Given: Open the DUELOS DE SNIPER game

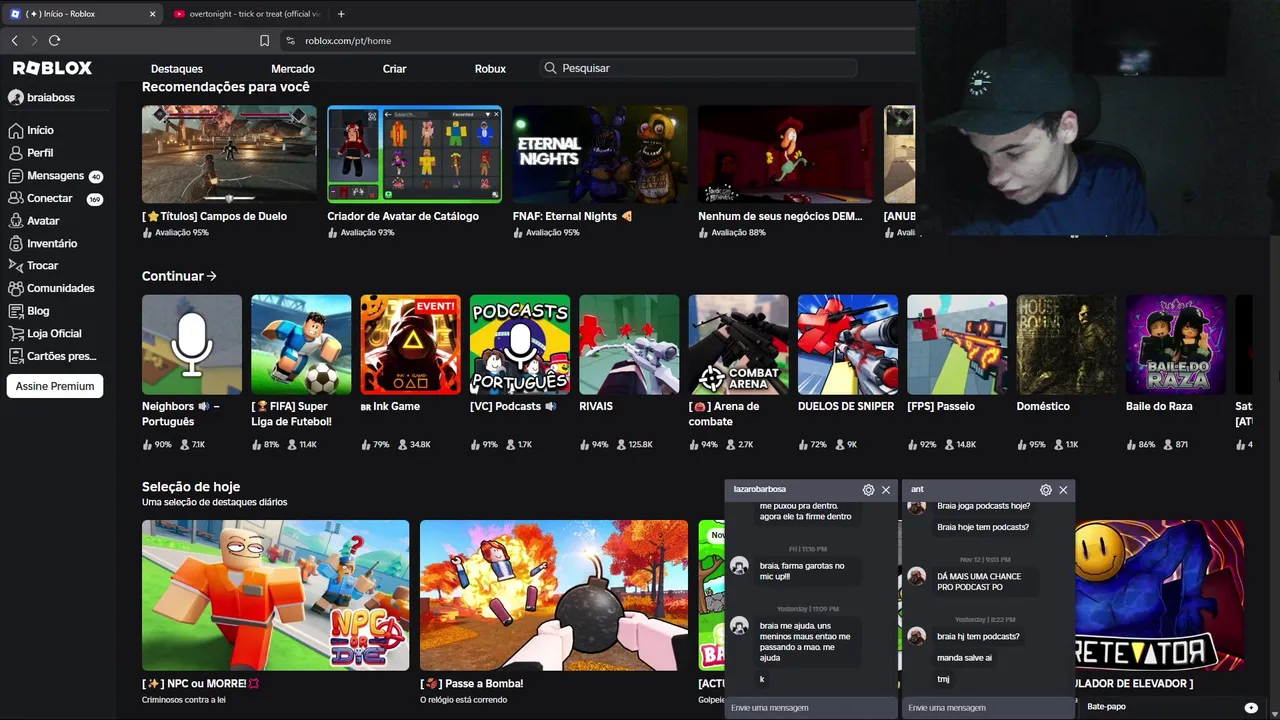Looking at the screenshot, I should (848, 344).
